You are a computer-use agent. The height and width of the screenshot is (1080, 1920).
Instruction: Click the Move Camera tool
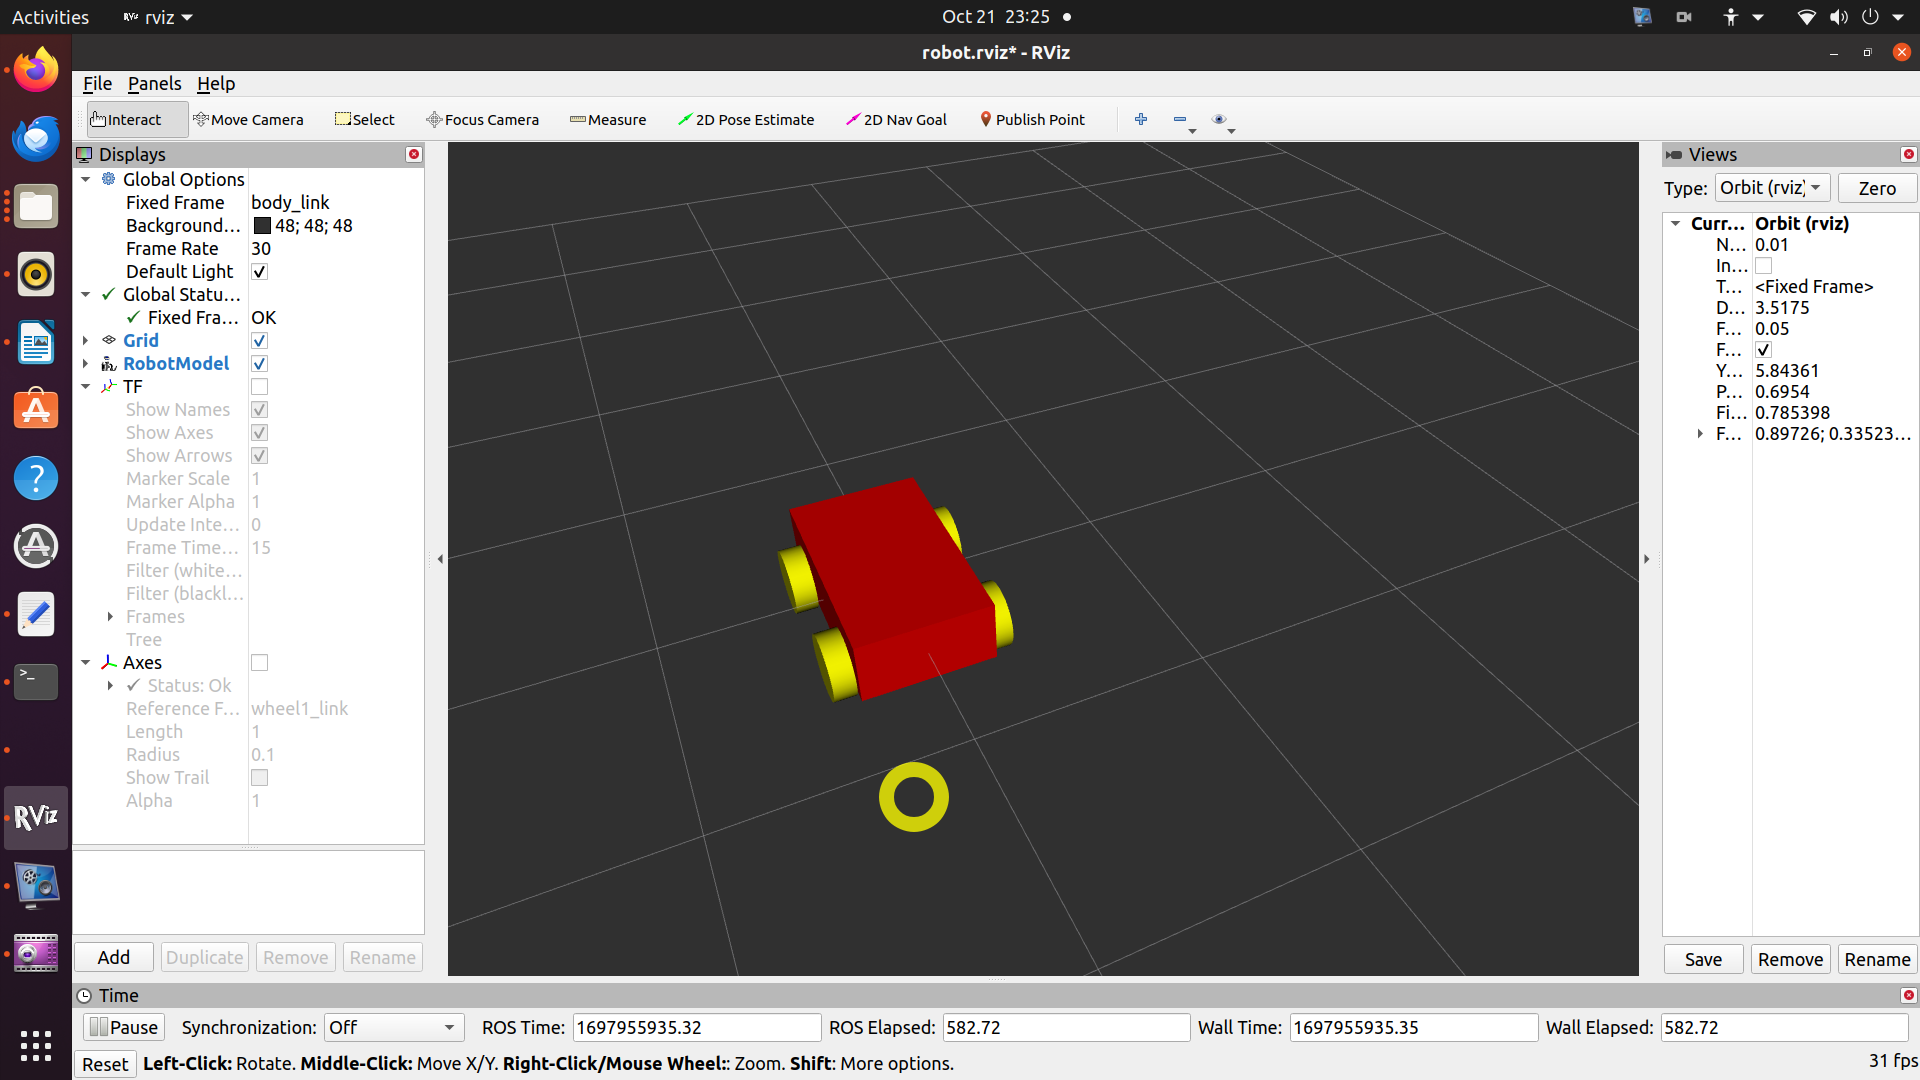tap(248, 119)
